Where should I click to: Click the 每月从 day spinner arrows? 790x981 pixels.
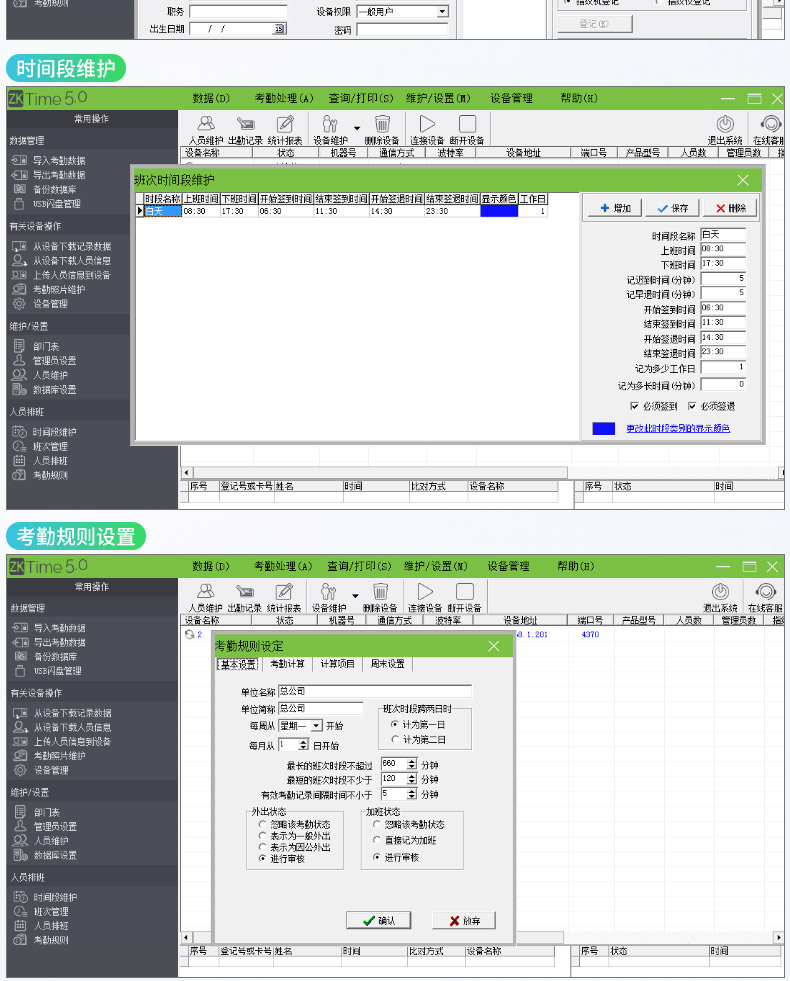tap(305, 745)
